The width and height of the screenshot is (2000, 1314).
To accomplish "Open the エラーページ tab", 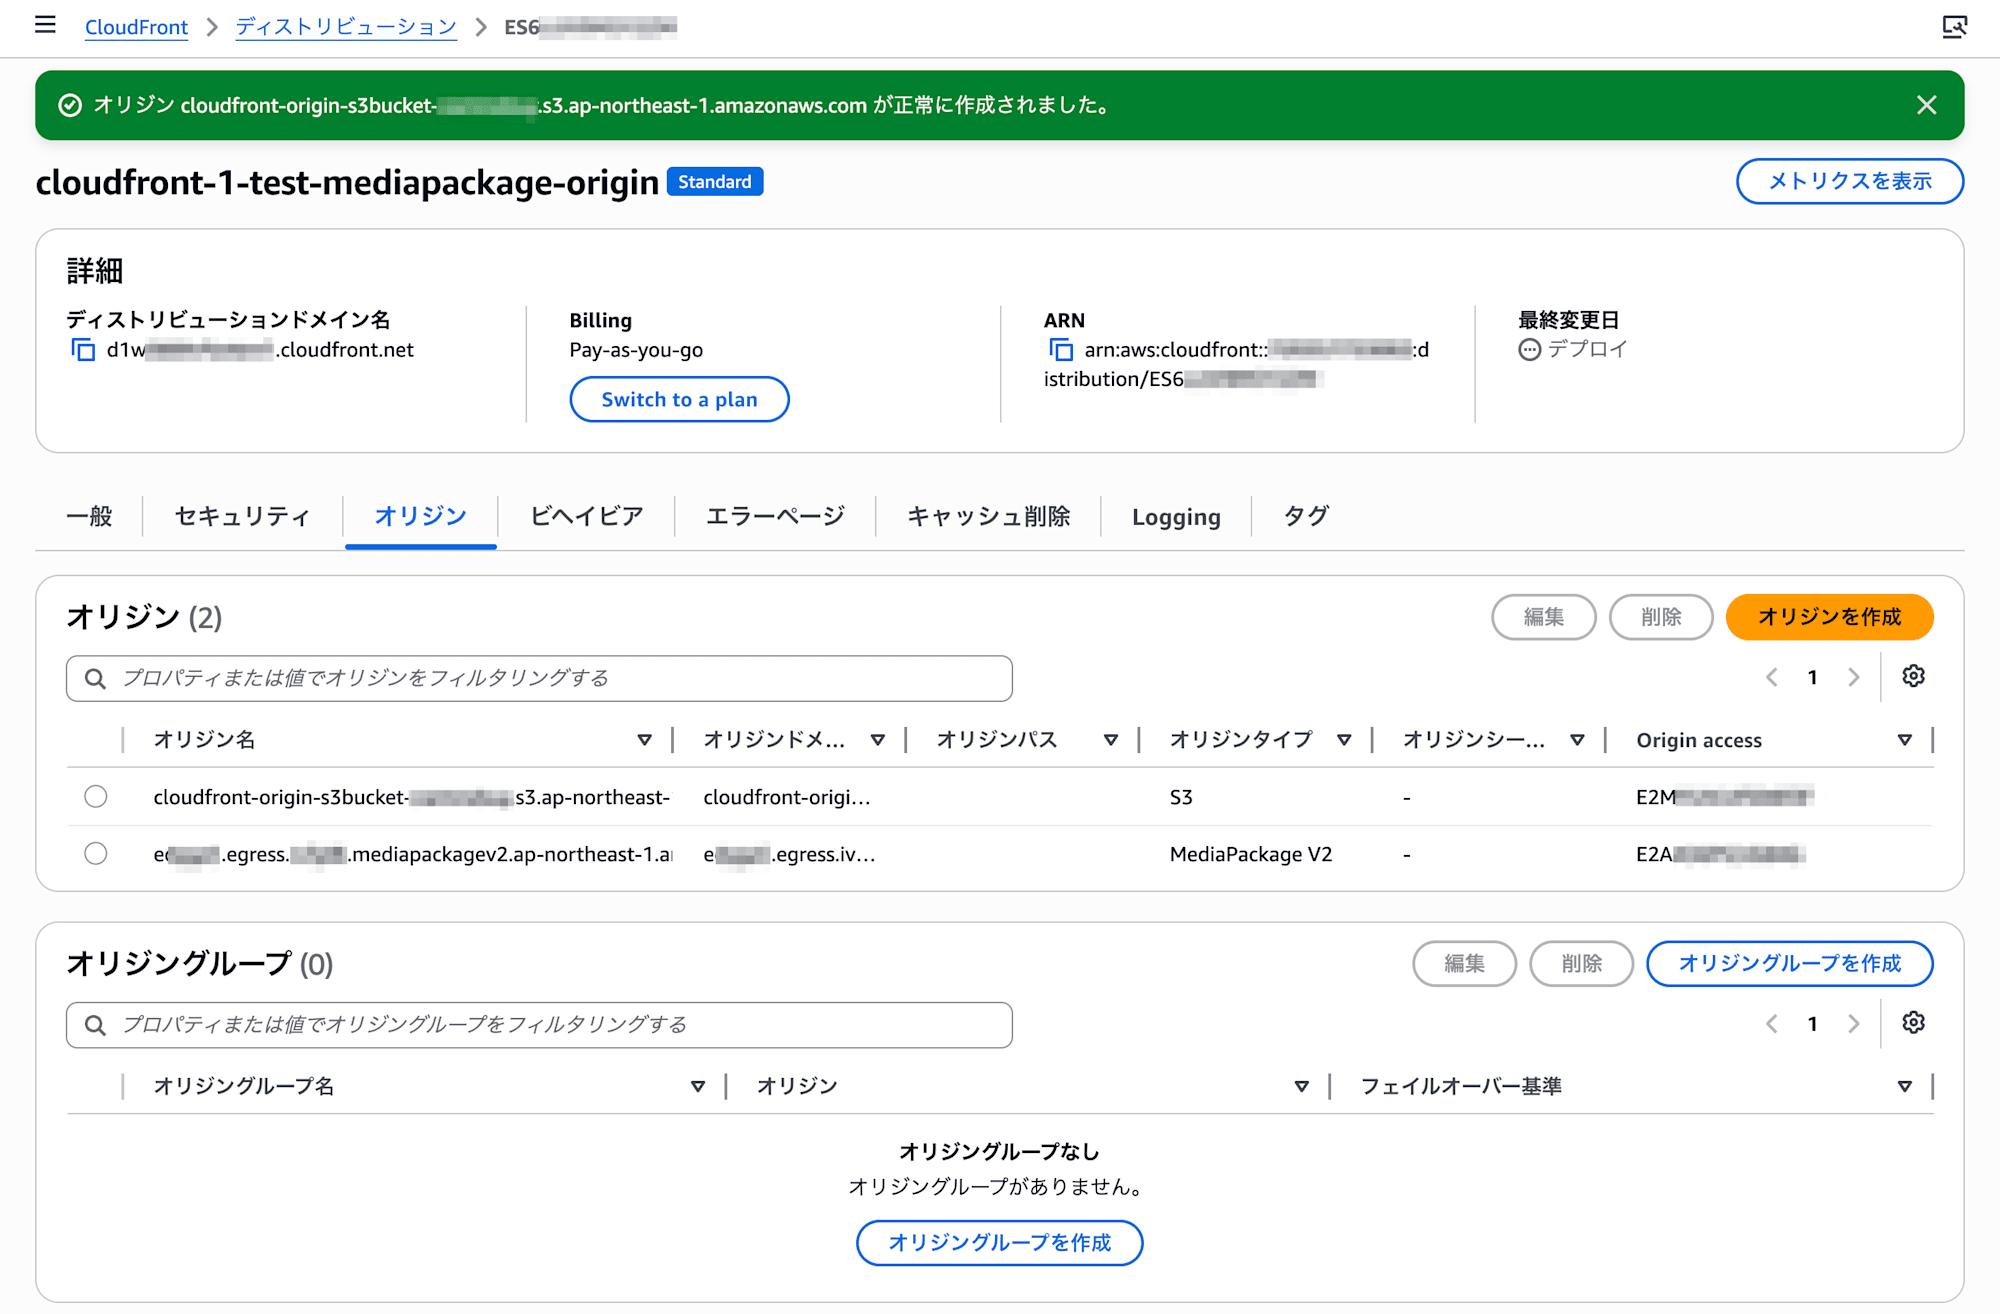I will point(775,516).
